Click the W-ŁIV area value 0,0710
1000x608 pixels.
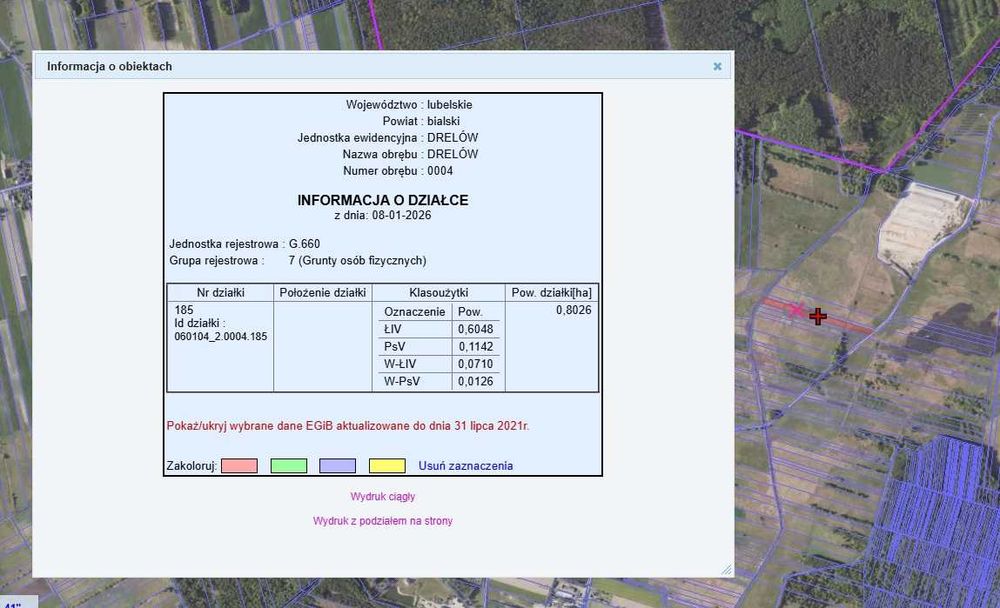(x=475, y=364)
